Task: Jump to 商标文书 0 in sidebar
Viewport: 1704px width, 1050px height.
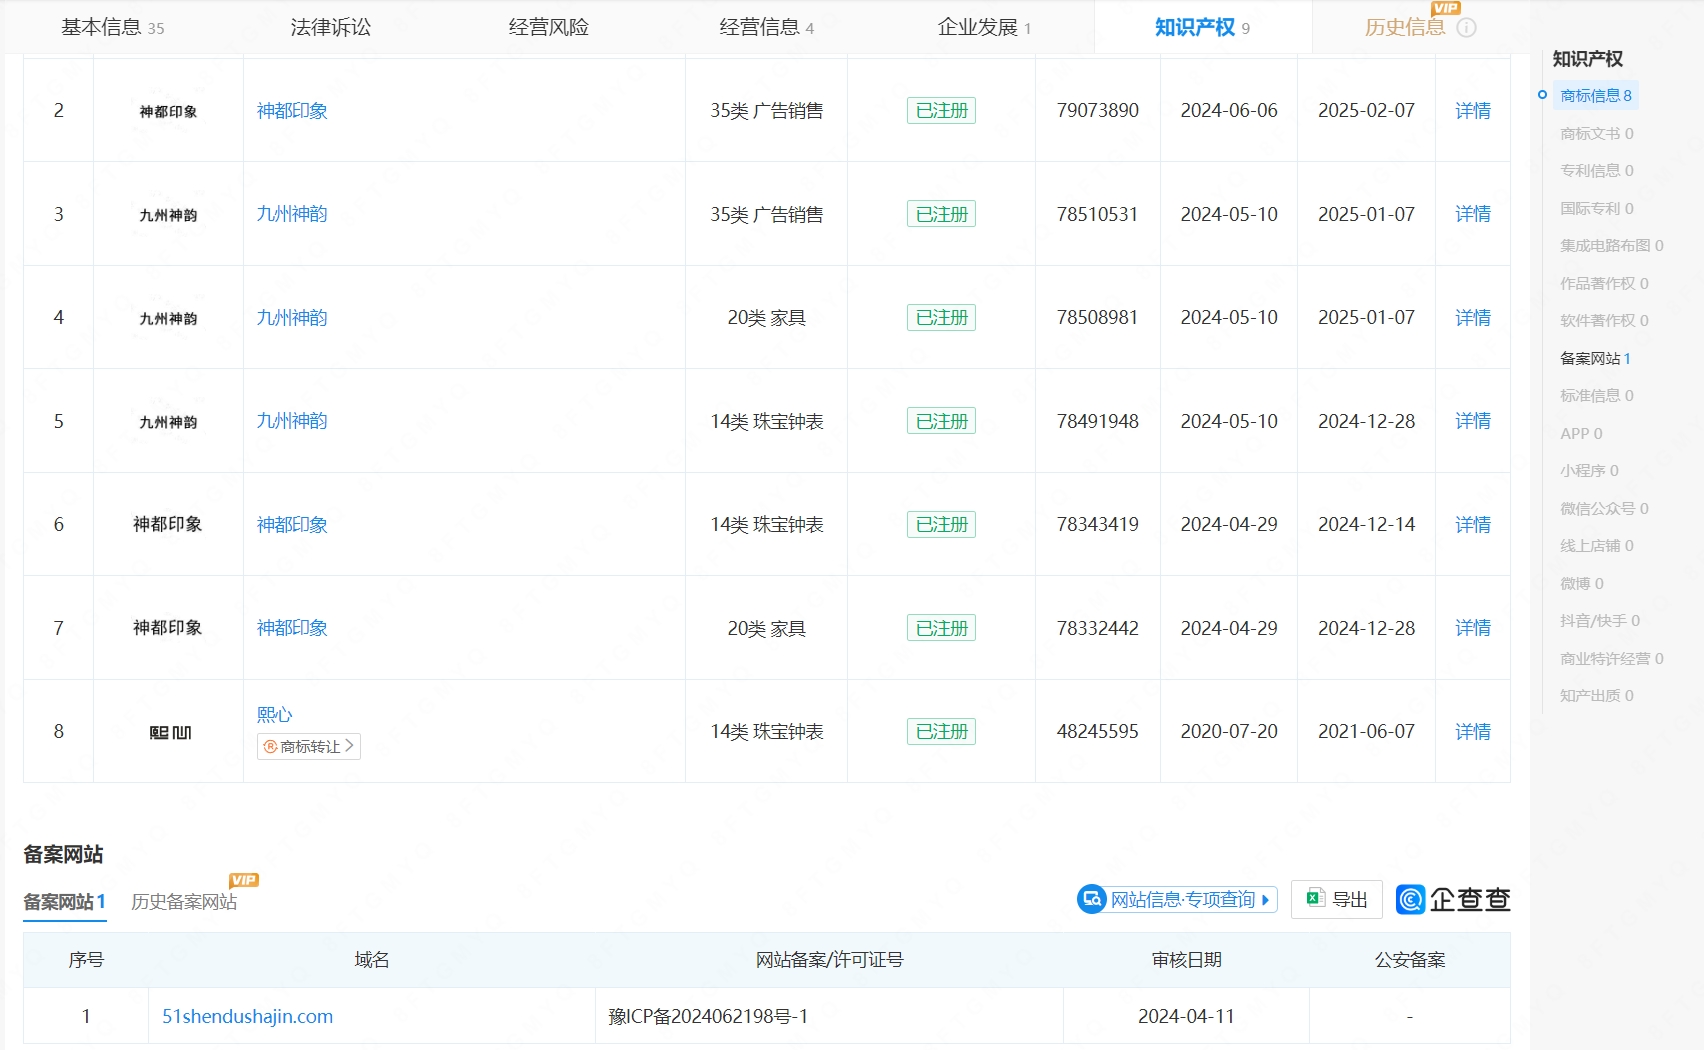Action: pos(1597,133)
